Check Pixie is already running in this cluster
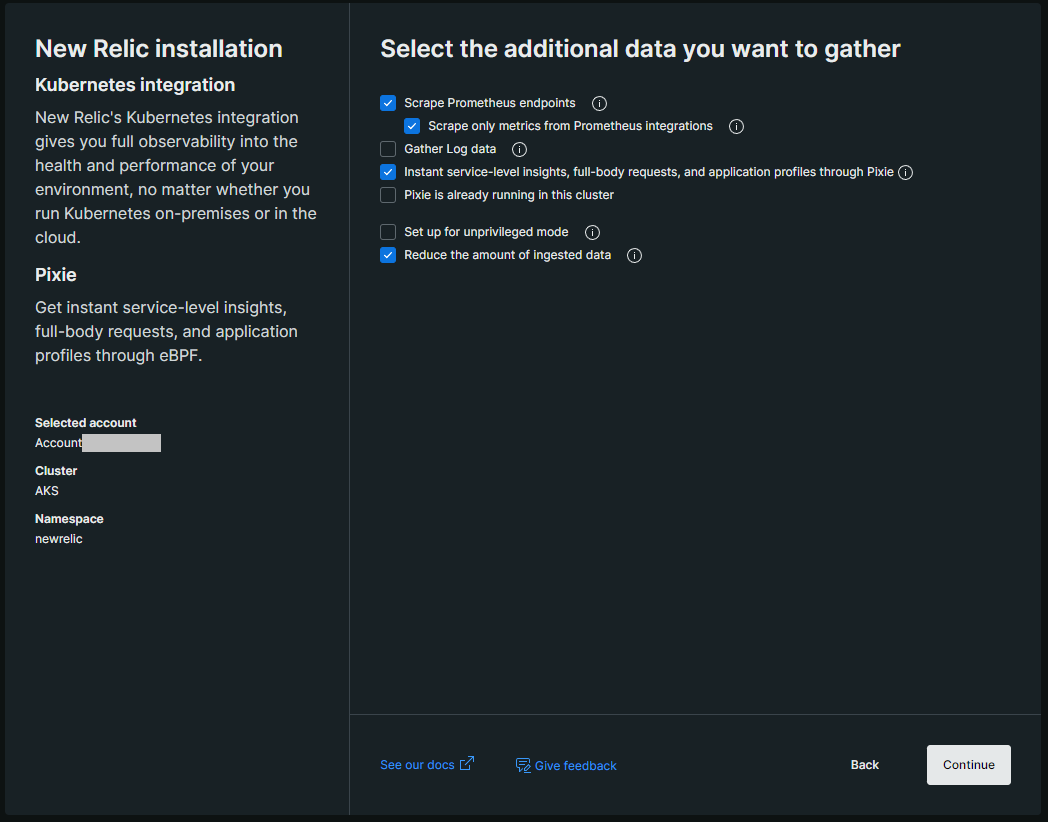 [x=388, y=195]
